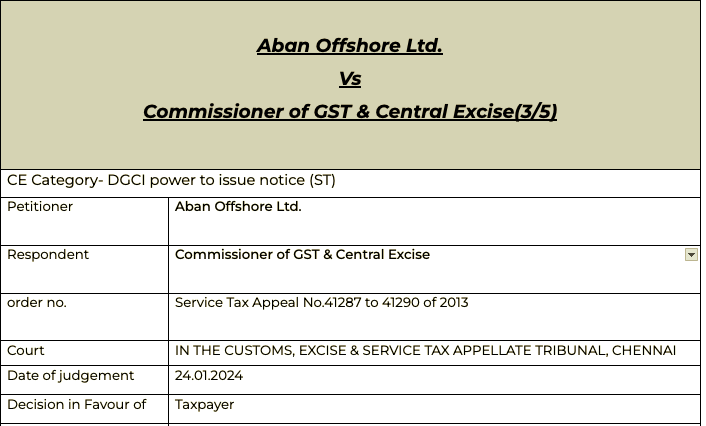
Task: Select the Service Tax Appeal No.41287 cell
Action: [x=434, y=317]
